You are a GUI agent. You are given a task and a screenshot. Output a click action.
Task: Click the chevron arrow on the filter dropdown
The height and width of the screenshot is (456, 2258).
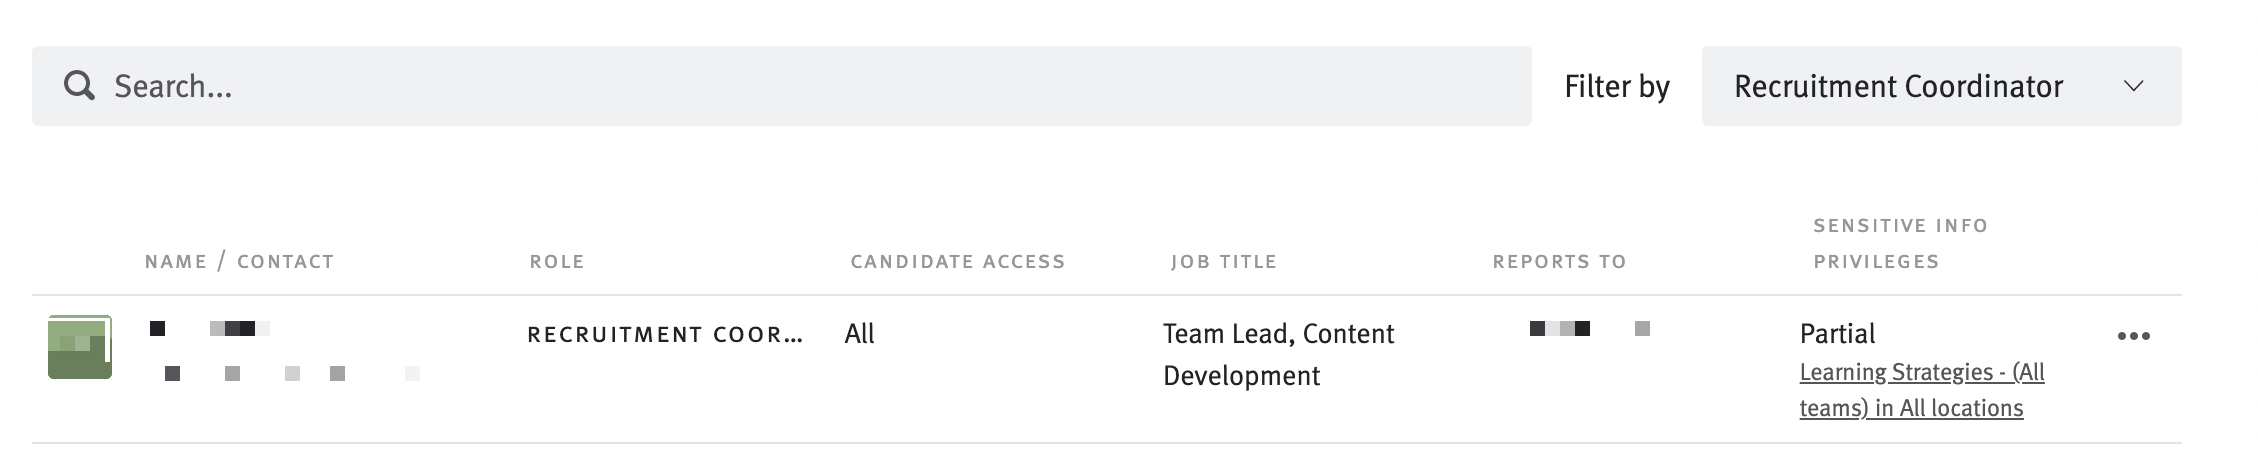(2133, 86)
